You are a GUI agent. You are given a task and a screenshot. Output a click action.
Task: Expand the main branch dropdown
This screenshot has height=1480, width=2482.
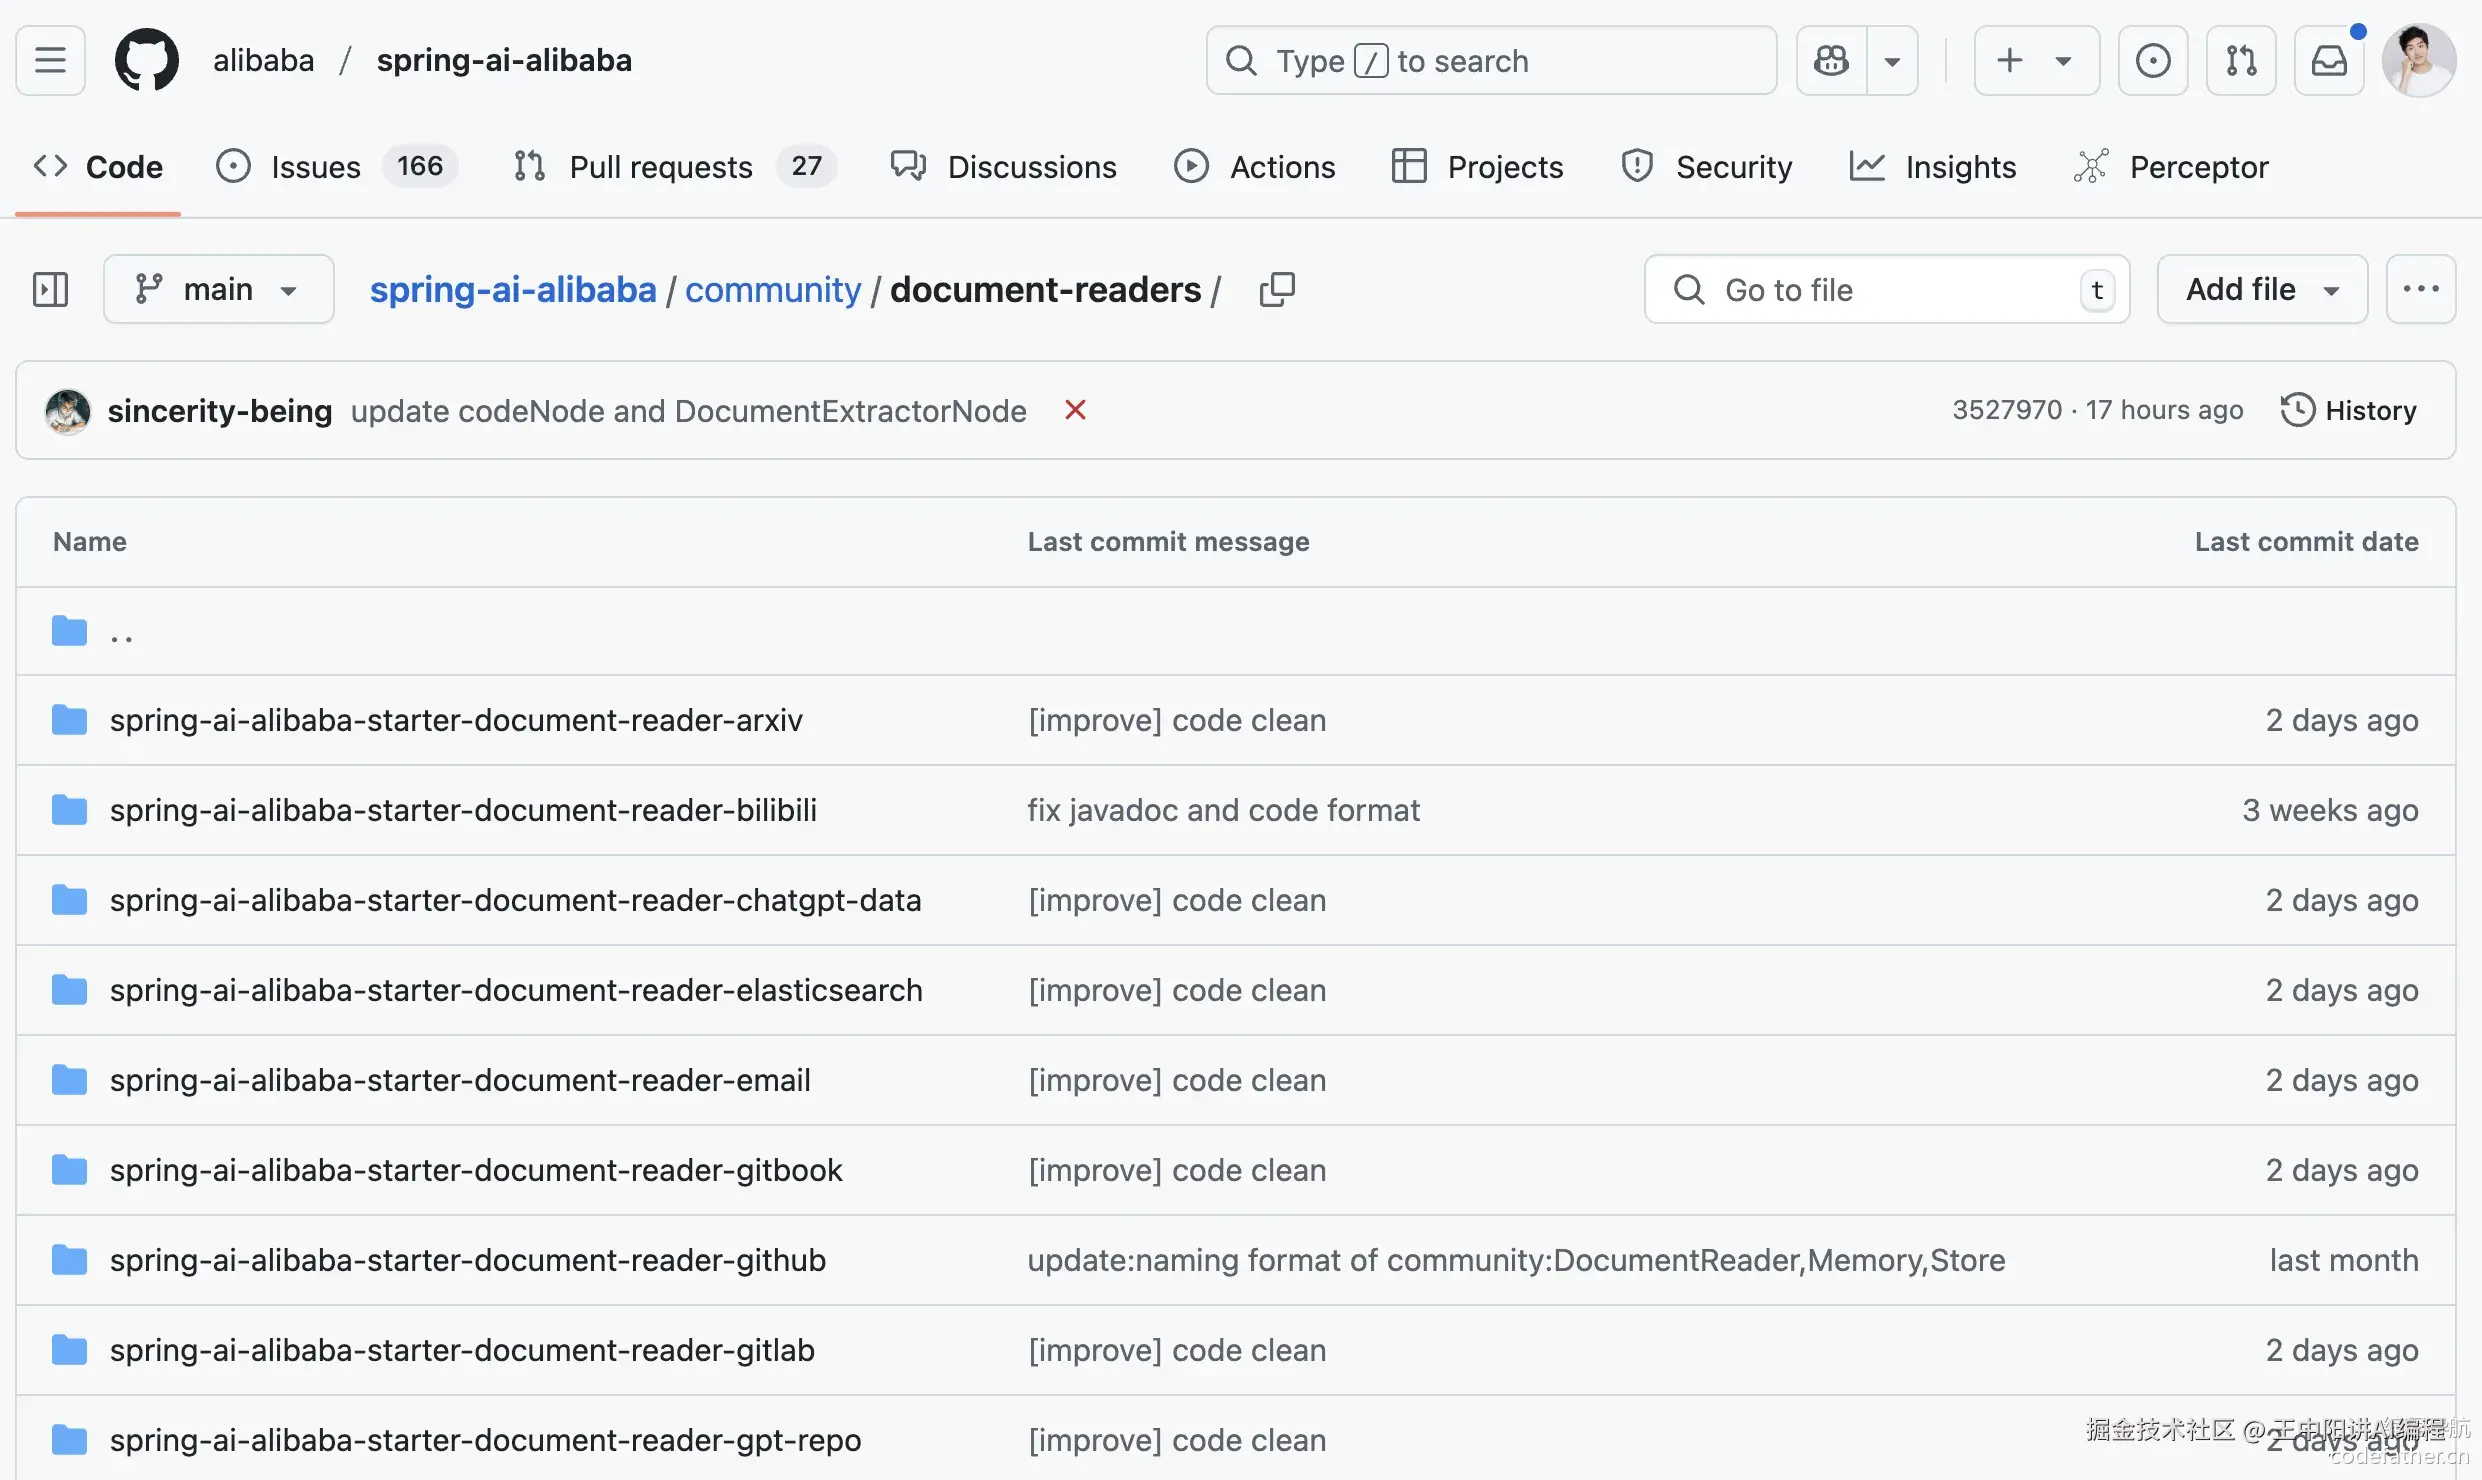[218, 289]
